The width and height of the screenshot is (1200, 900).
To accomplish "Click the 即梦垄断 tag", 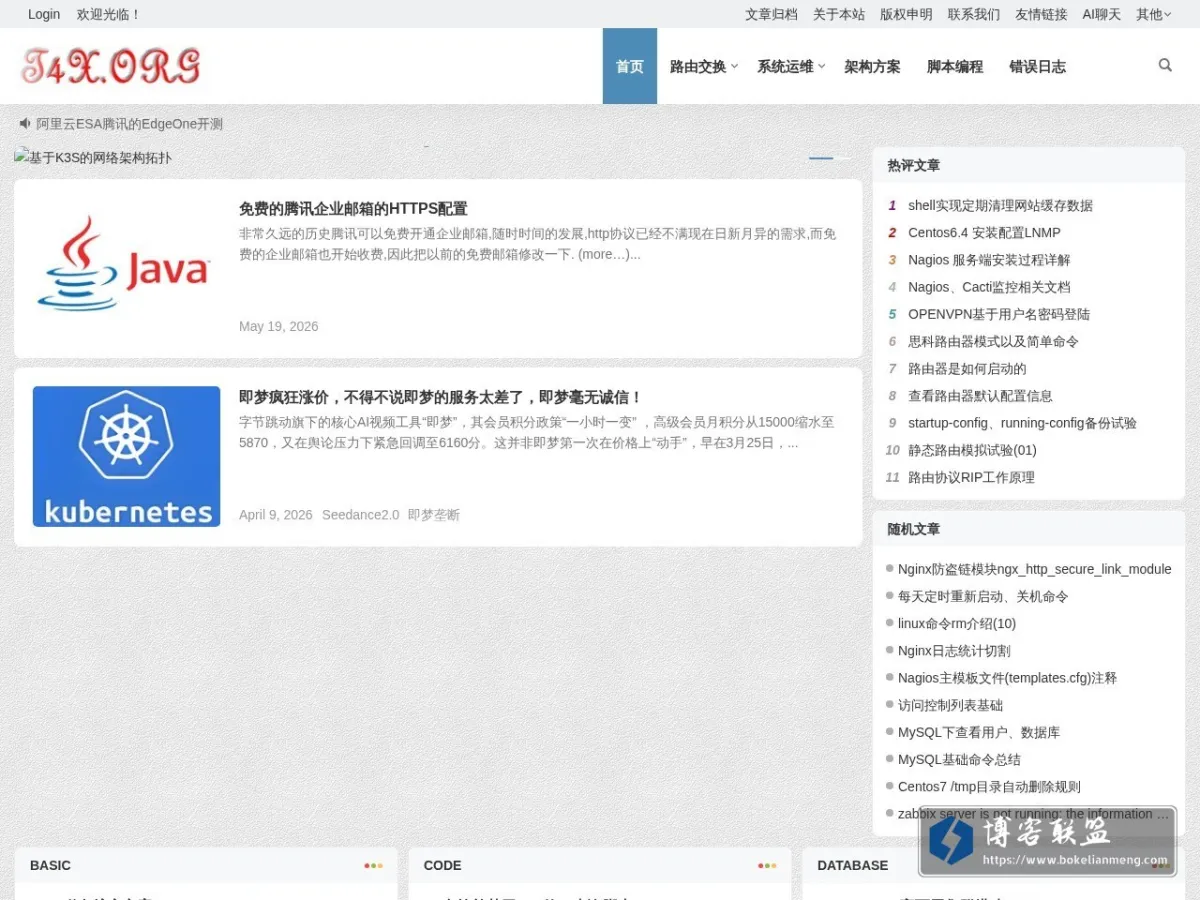I will point(434,515).
